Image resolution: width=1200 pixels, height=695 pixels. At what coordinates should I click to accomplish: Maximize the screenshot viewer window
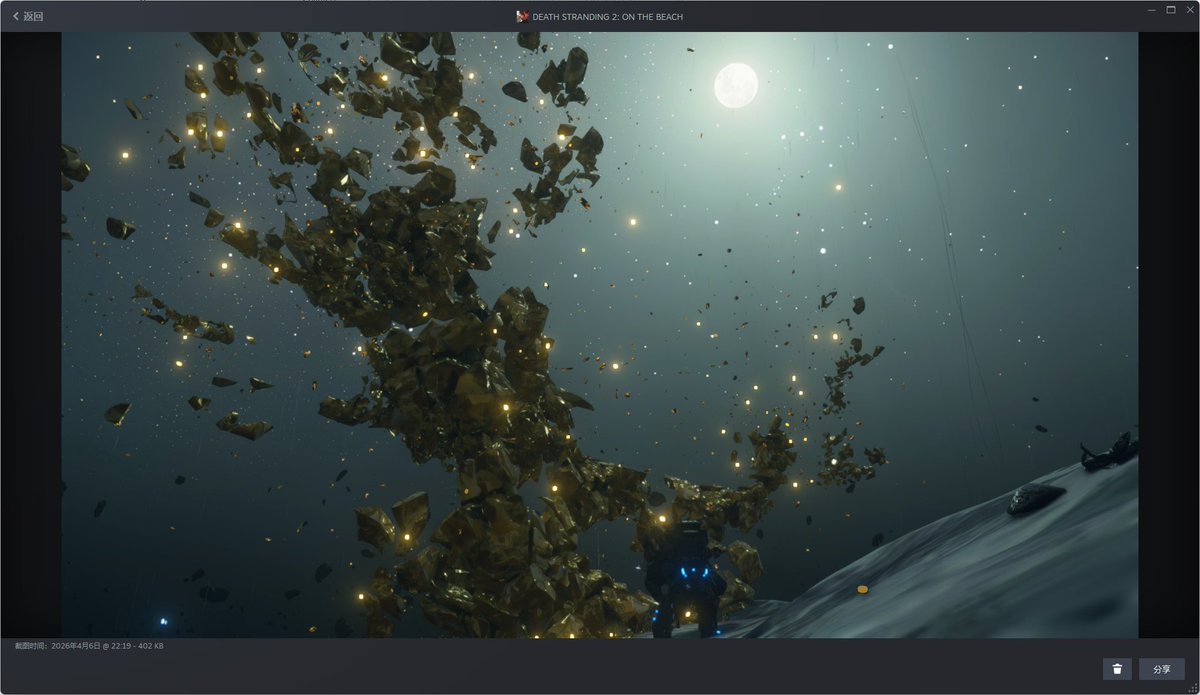[x=1171, y=9]
